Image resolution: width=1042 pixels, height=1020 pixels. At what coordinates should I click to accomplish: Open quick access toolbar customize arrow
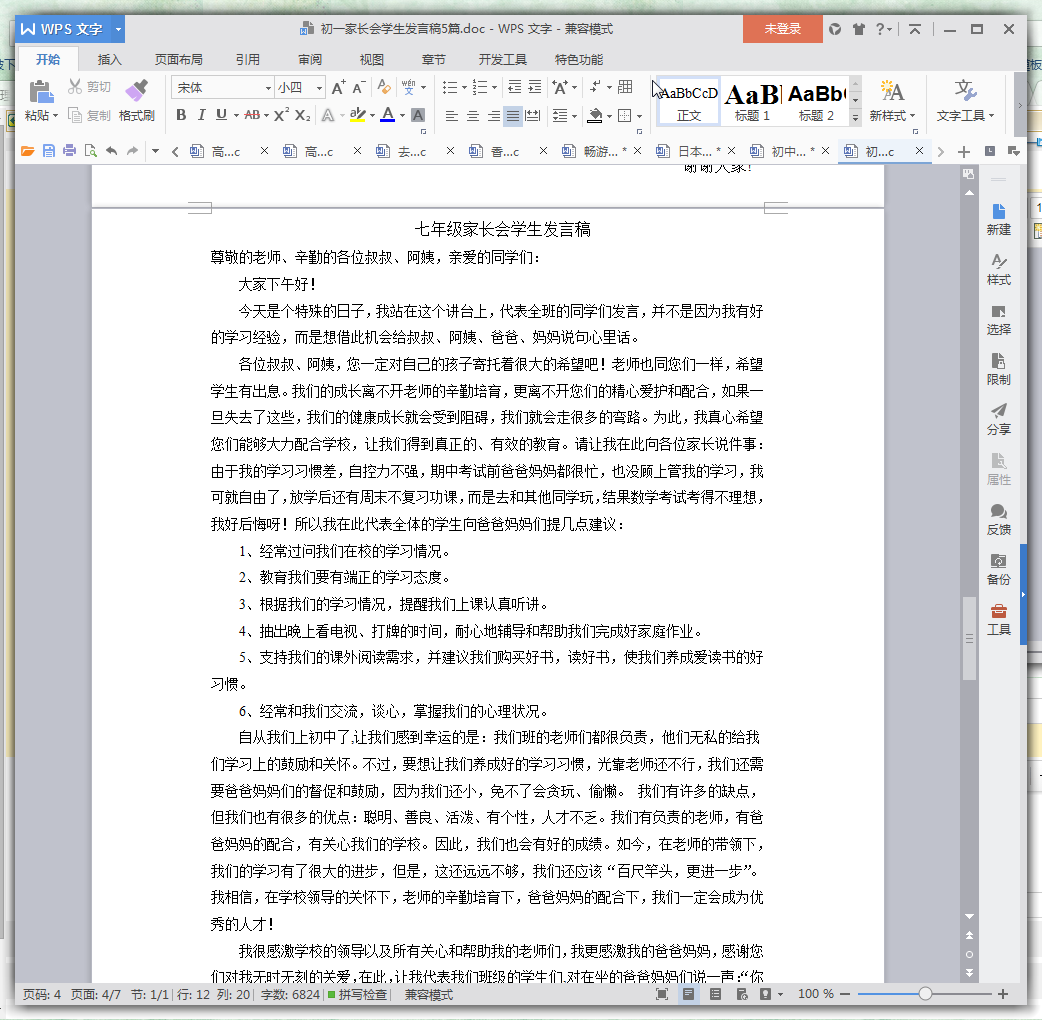click(x=155, y=152)
